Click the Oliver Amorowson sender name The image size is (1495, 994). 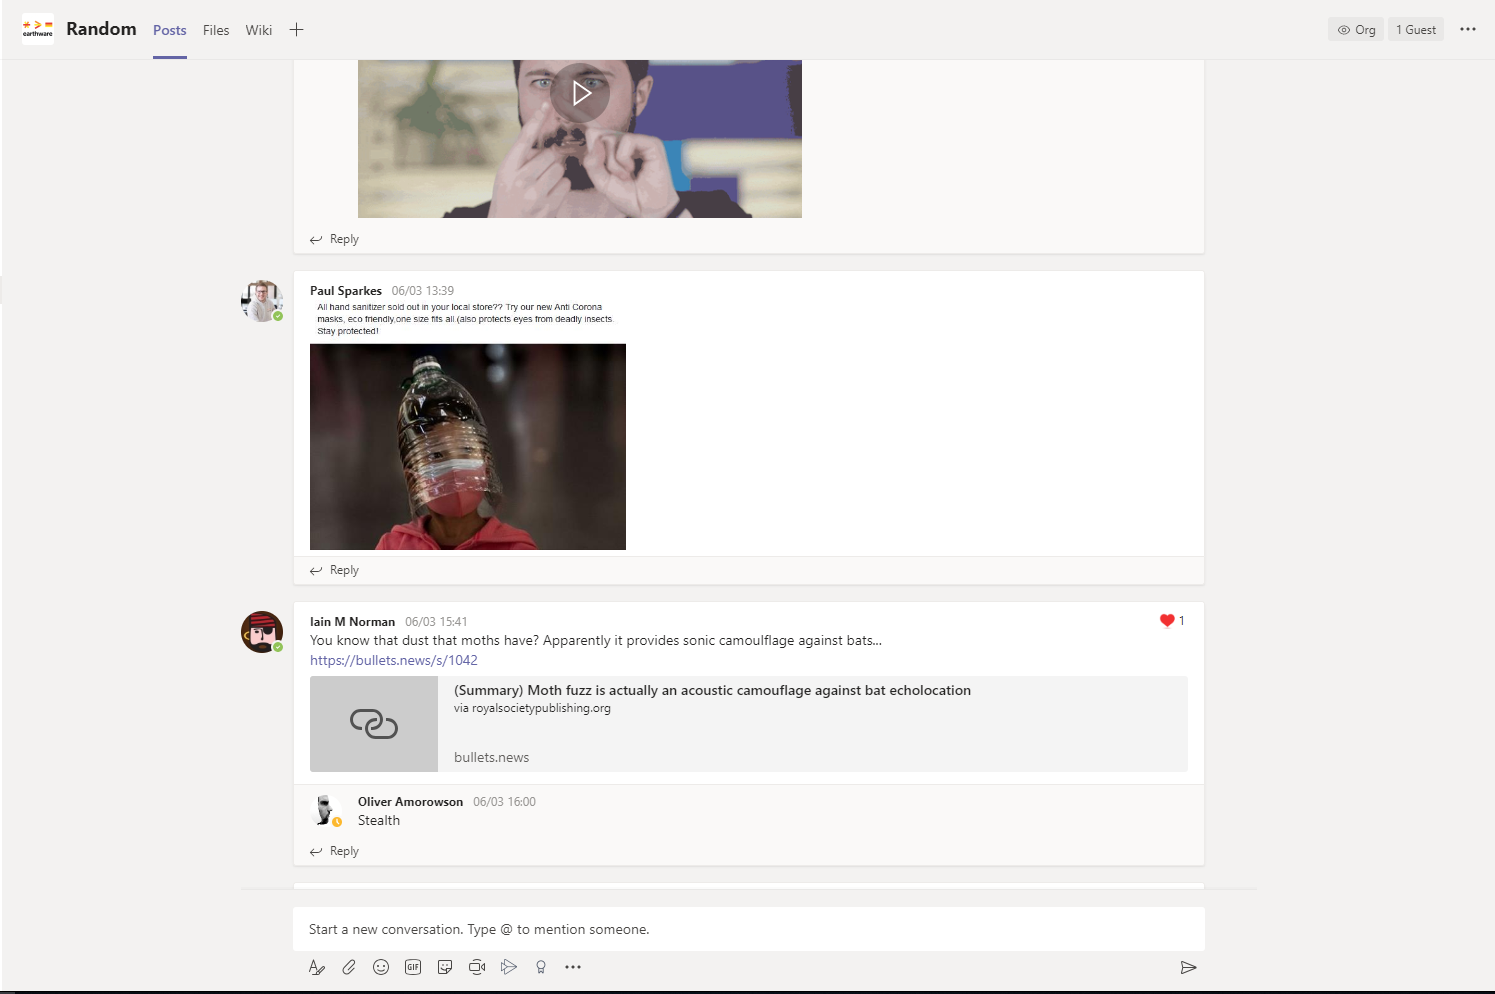click(x=410, y=802)
